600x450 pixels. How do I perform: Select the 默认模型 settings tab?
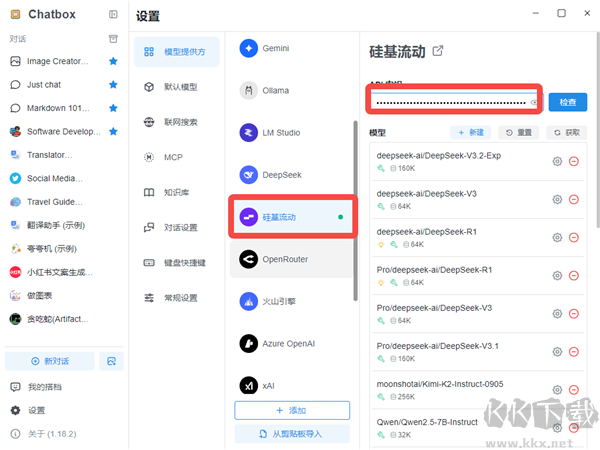pos(177,87)
